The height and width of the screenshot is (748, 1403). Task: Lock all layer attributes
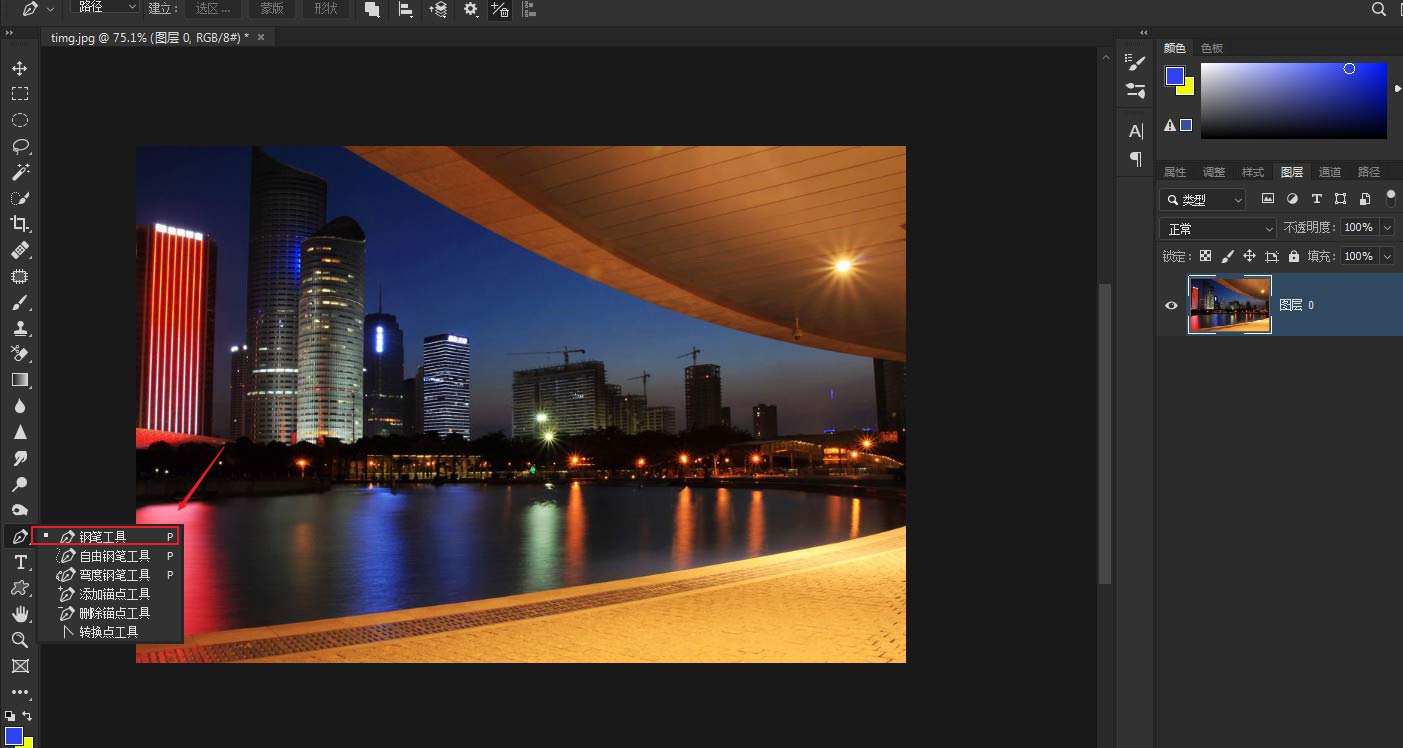tap(1294, 256)
